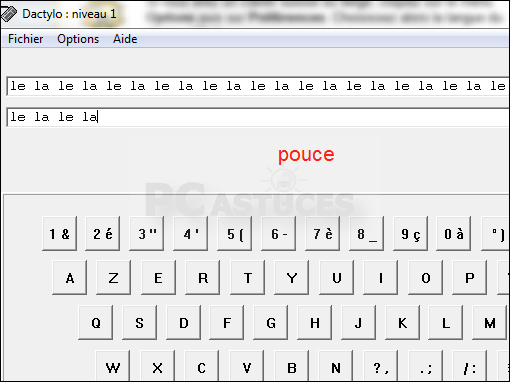This screenshot has width=510, height=382.
Task: Open the Options menu
Action: click(x=78, y=39)
